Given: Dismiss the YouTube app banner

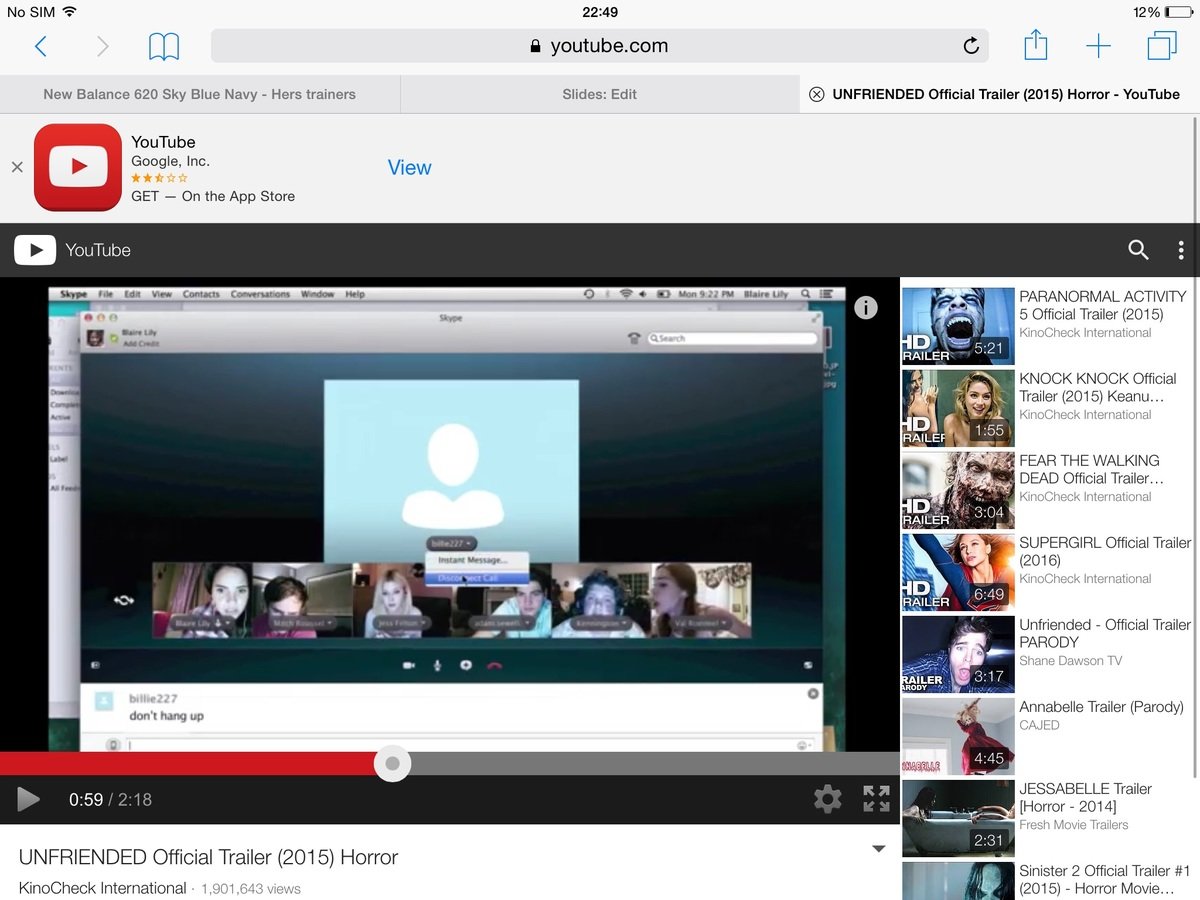Looking at the screenshot, I should (x=17, y=167).
